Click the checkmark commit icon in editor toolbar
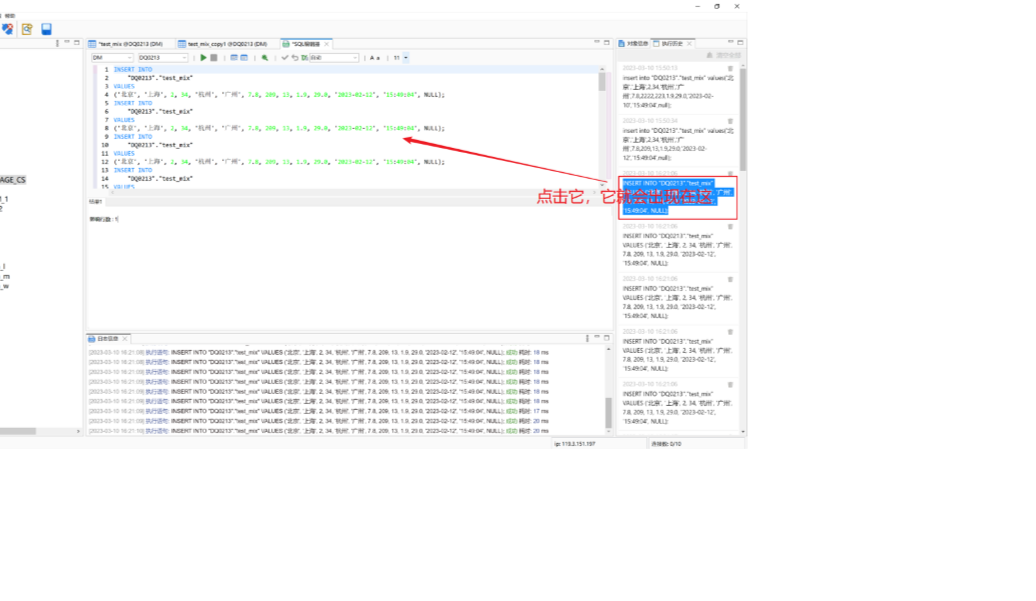 coord(285,58)
